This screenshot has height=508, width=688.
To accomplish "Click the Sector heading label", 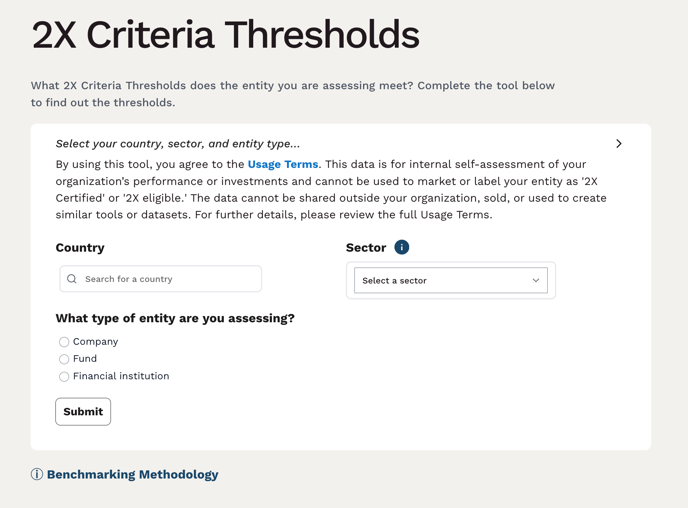I will click(366, 247).
